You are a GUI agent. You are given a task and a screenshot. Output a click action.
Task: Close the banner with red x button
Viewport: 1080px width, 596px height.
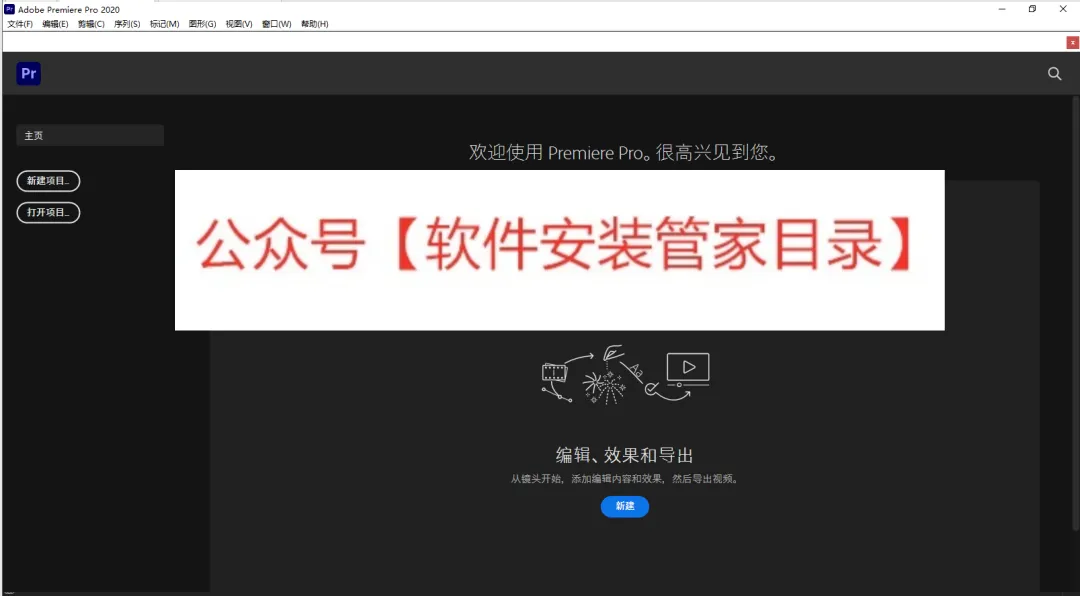tap(1072, 43)
